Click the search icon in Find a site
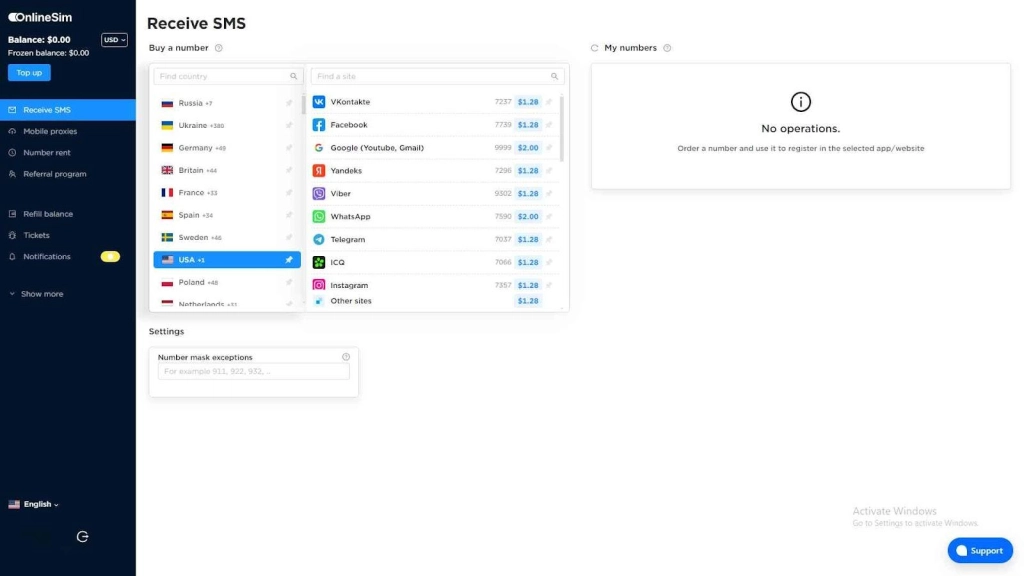Image resolution: width=1024 pixels, height=576 pixels. pyautogui.click(x=554, y=76)
